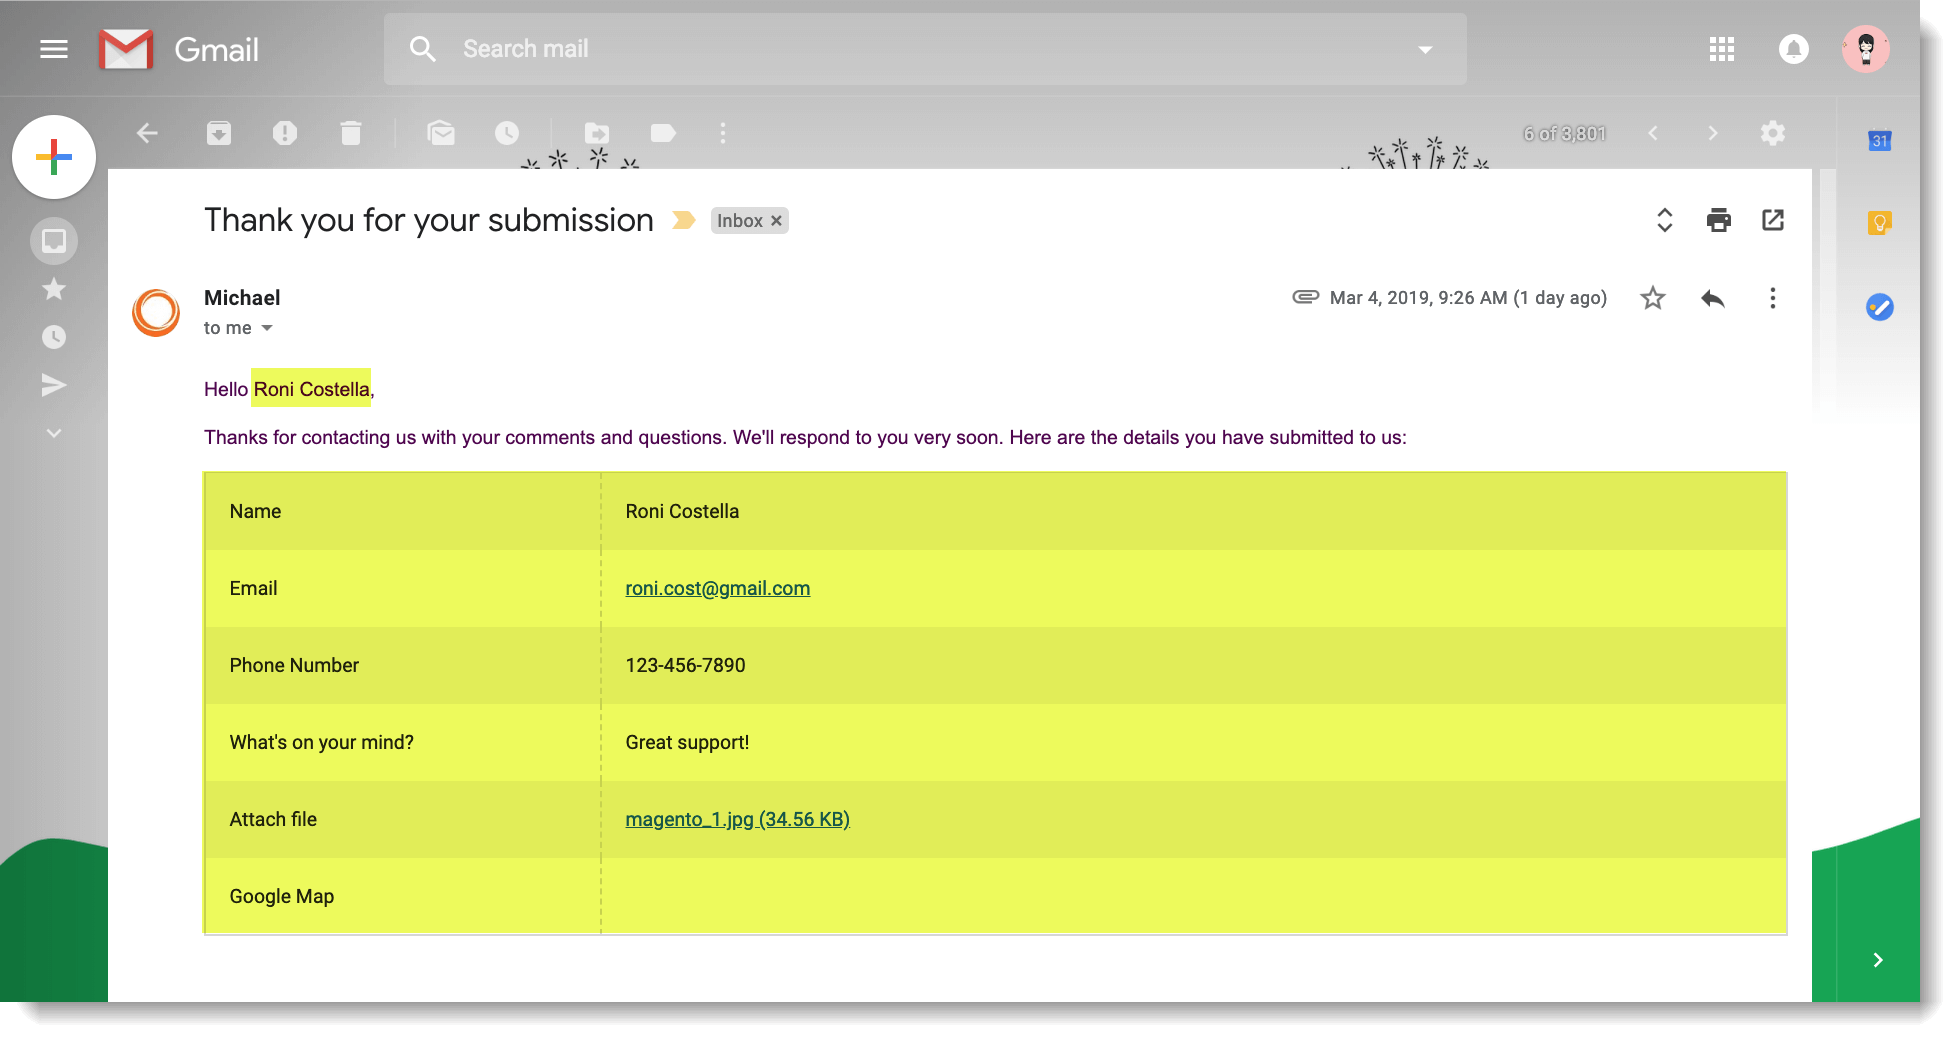Download the magento_1.jpg attachment

(x=737, y=818)
